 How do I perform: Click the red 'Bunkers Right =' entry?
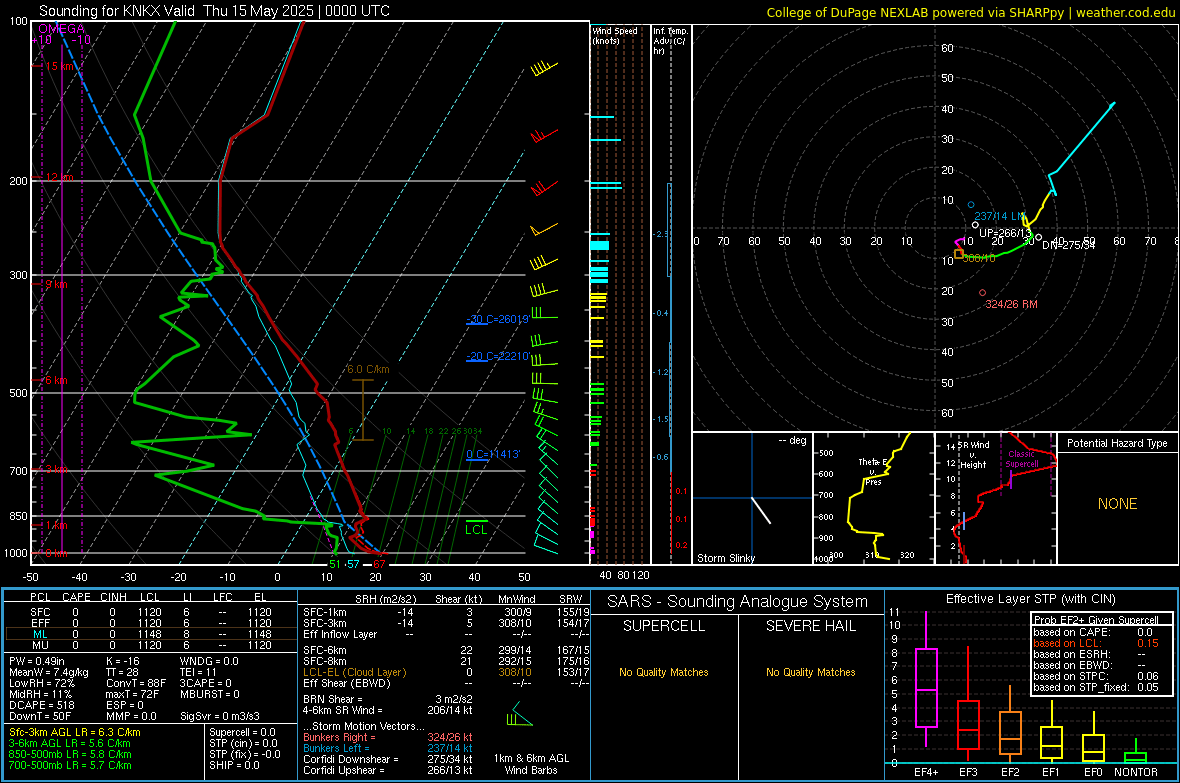pos(388,737)
